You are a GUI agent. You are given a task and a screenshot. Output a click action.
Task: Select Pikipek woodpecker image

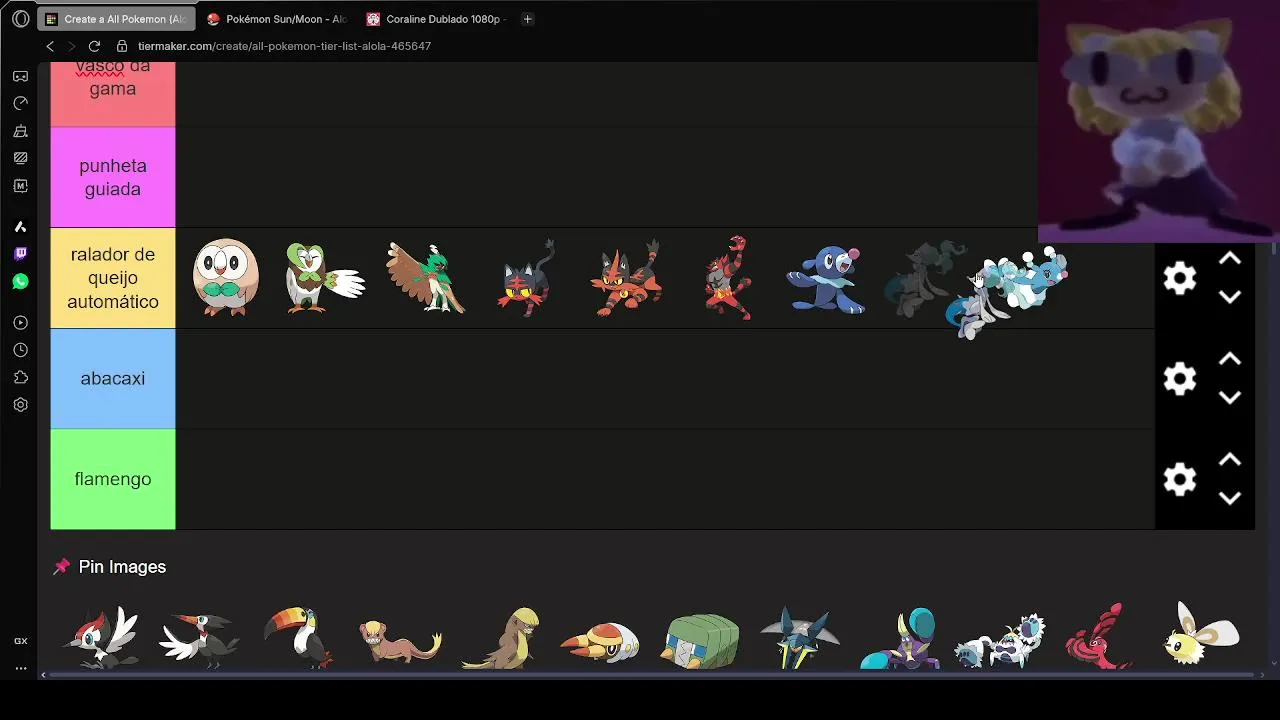click(x=100, y=636)
